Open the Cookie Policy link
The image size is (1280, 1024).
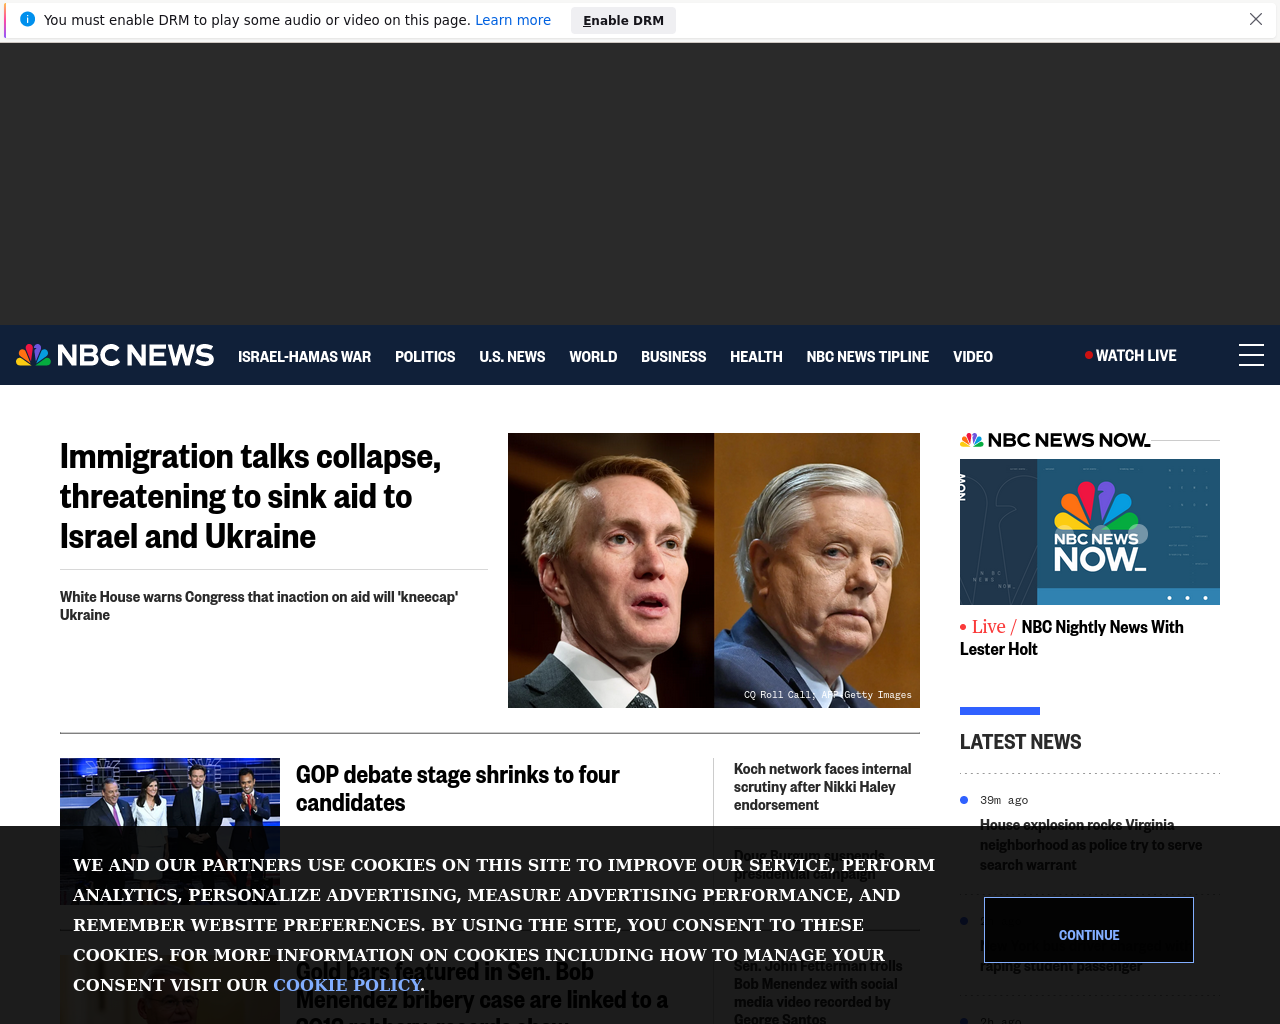(346, 985)
